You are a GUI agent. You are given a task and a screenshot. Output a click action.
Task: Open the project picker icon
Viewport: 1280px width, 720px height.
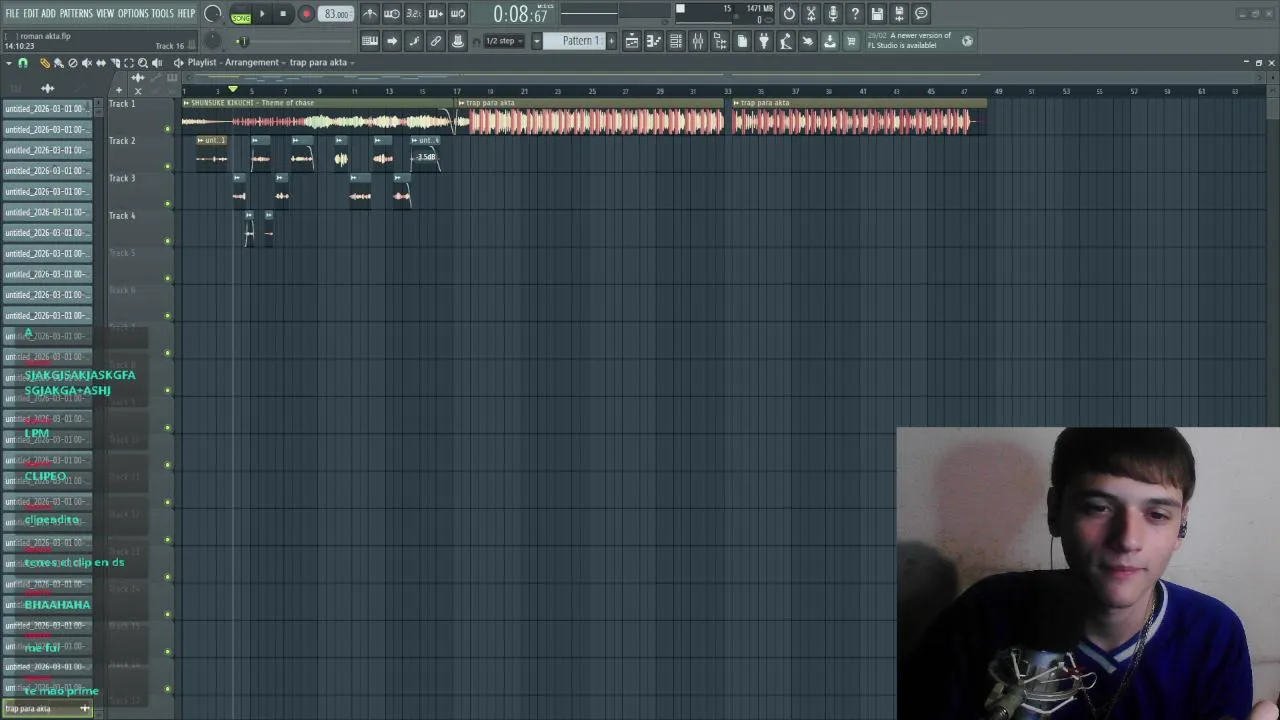tap(742, 41)
